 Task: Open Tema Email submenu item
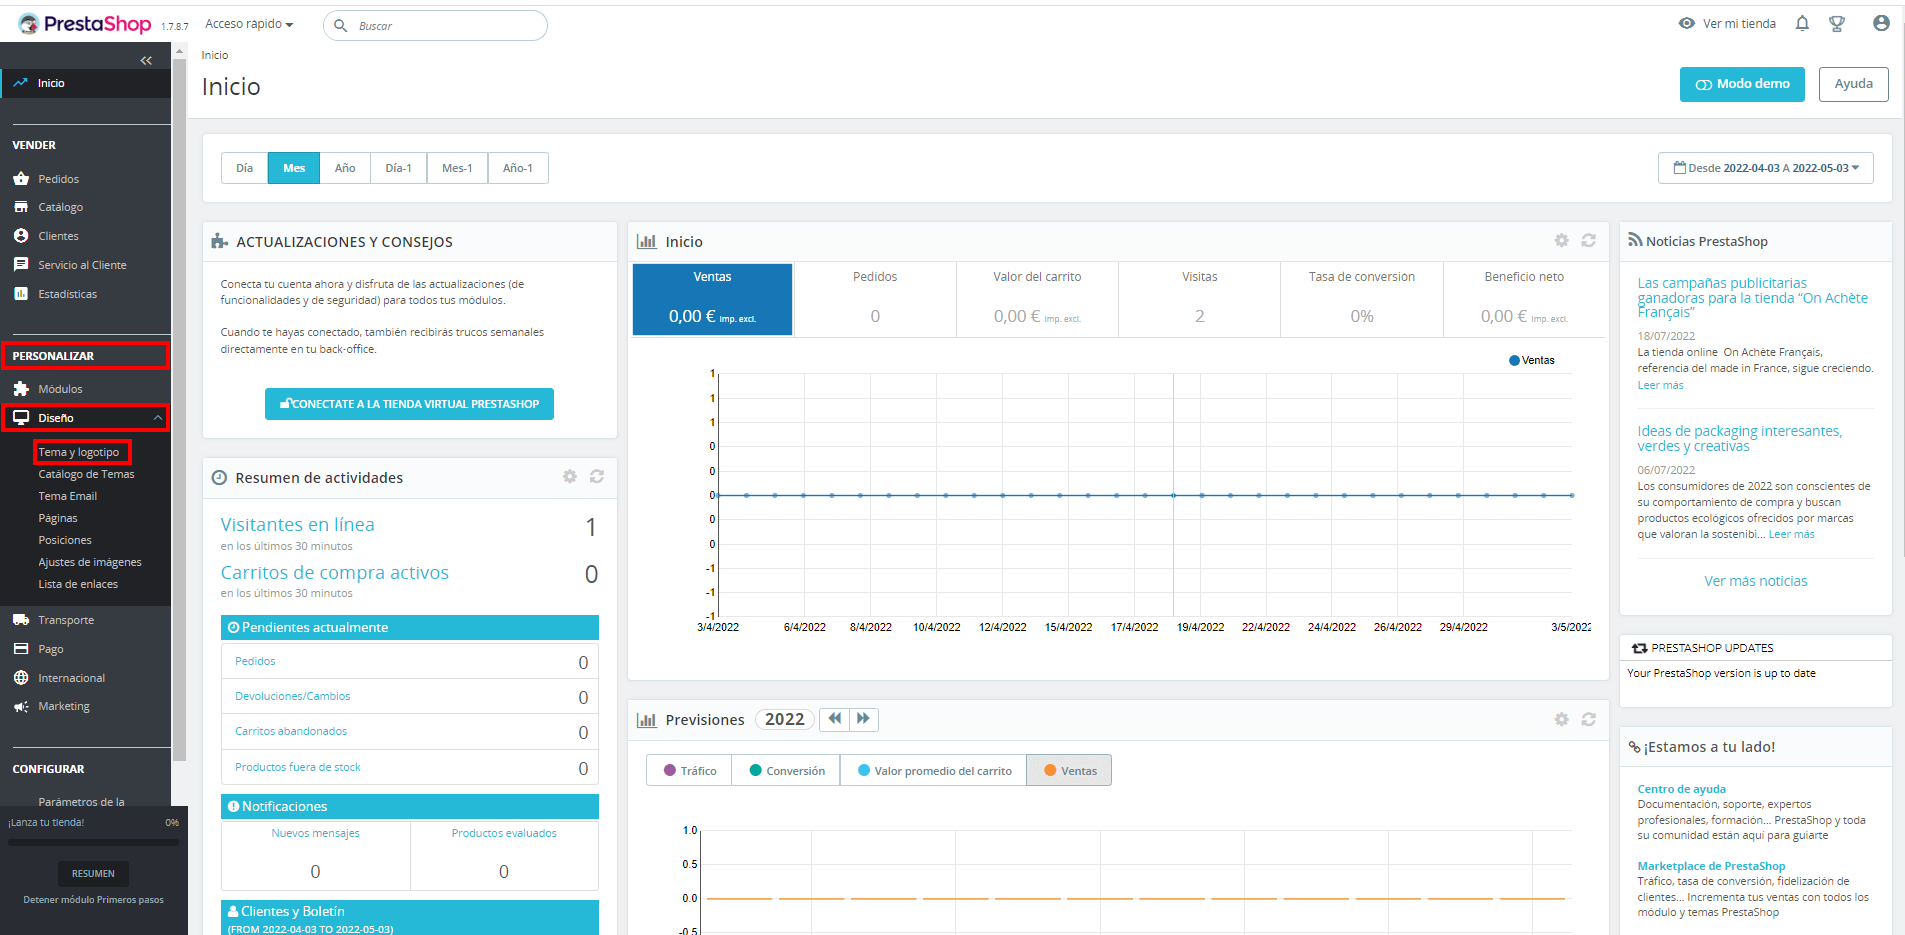[x=68, y=496]
